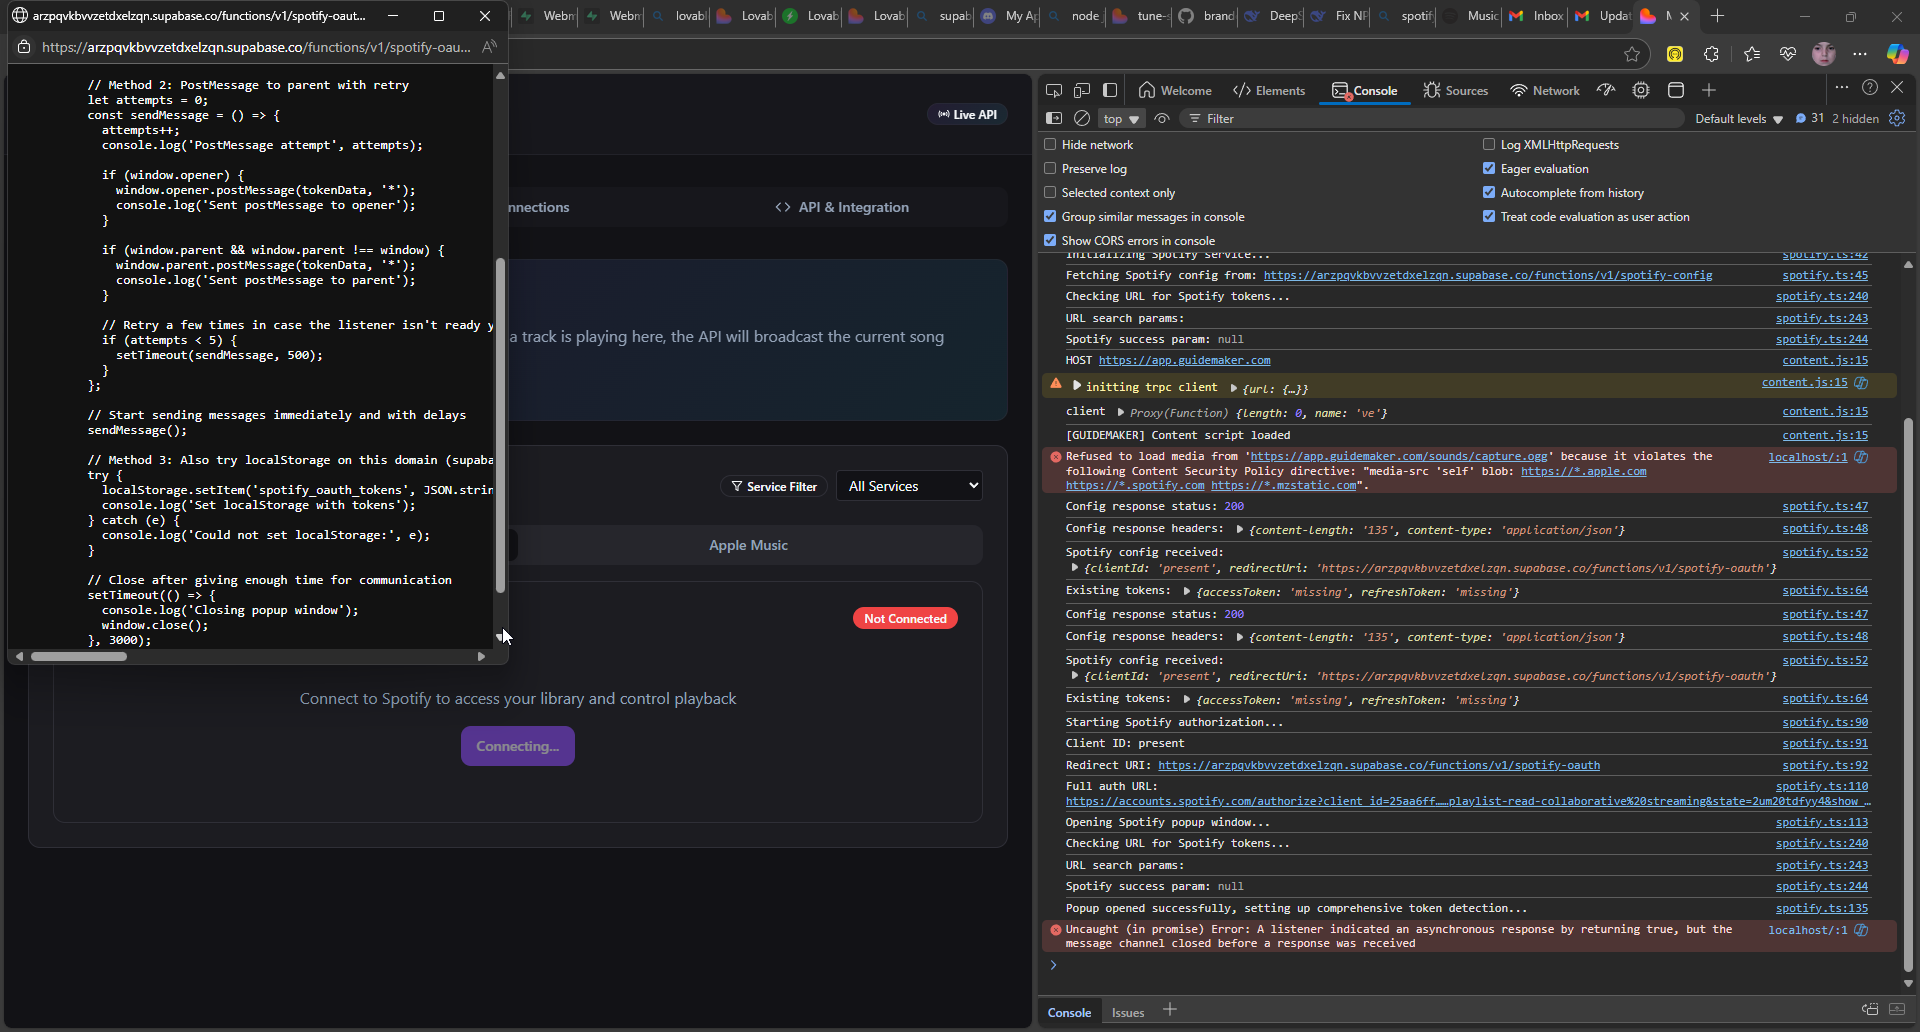
Task: Click the popup horizontal scrollbar thumb
Action: tap(79, 656)
